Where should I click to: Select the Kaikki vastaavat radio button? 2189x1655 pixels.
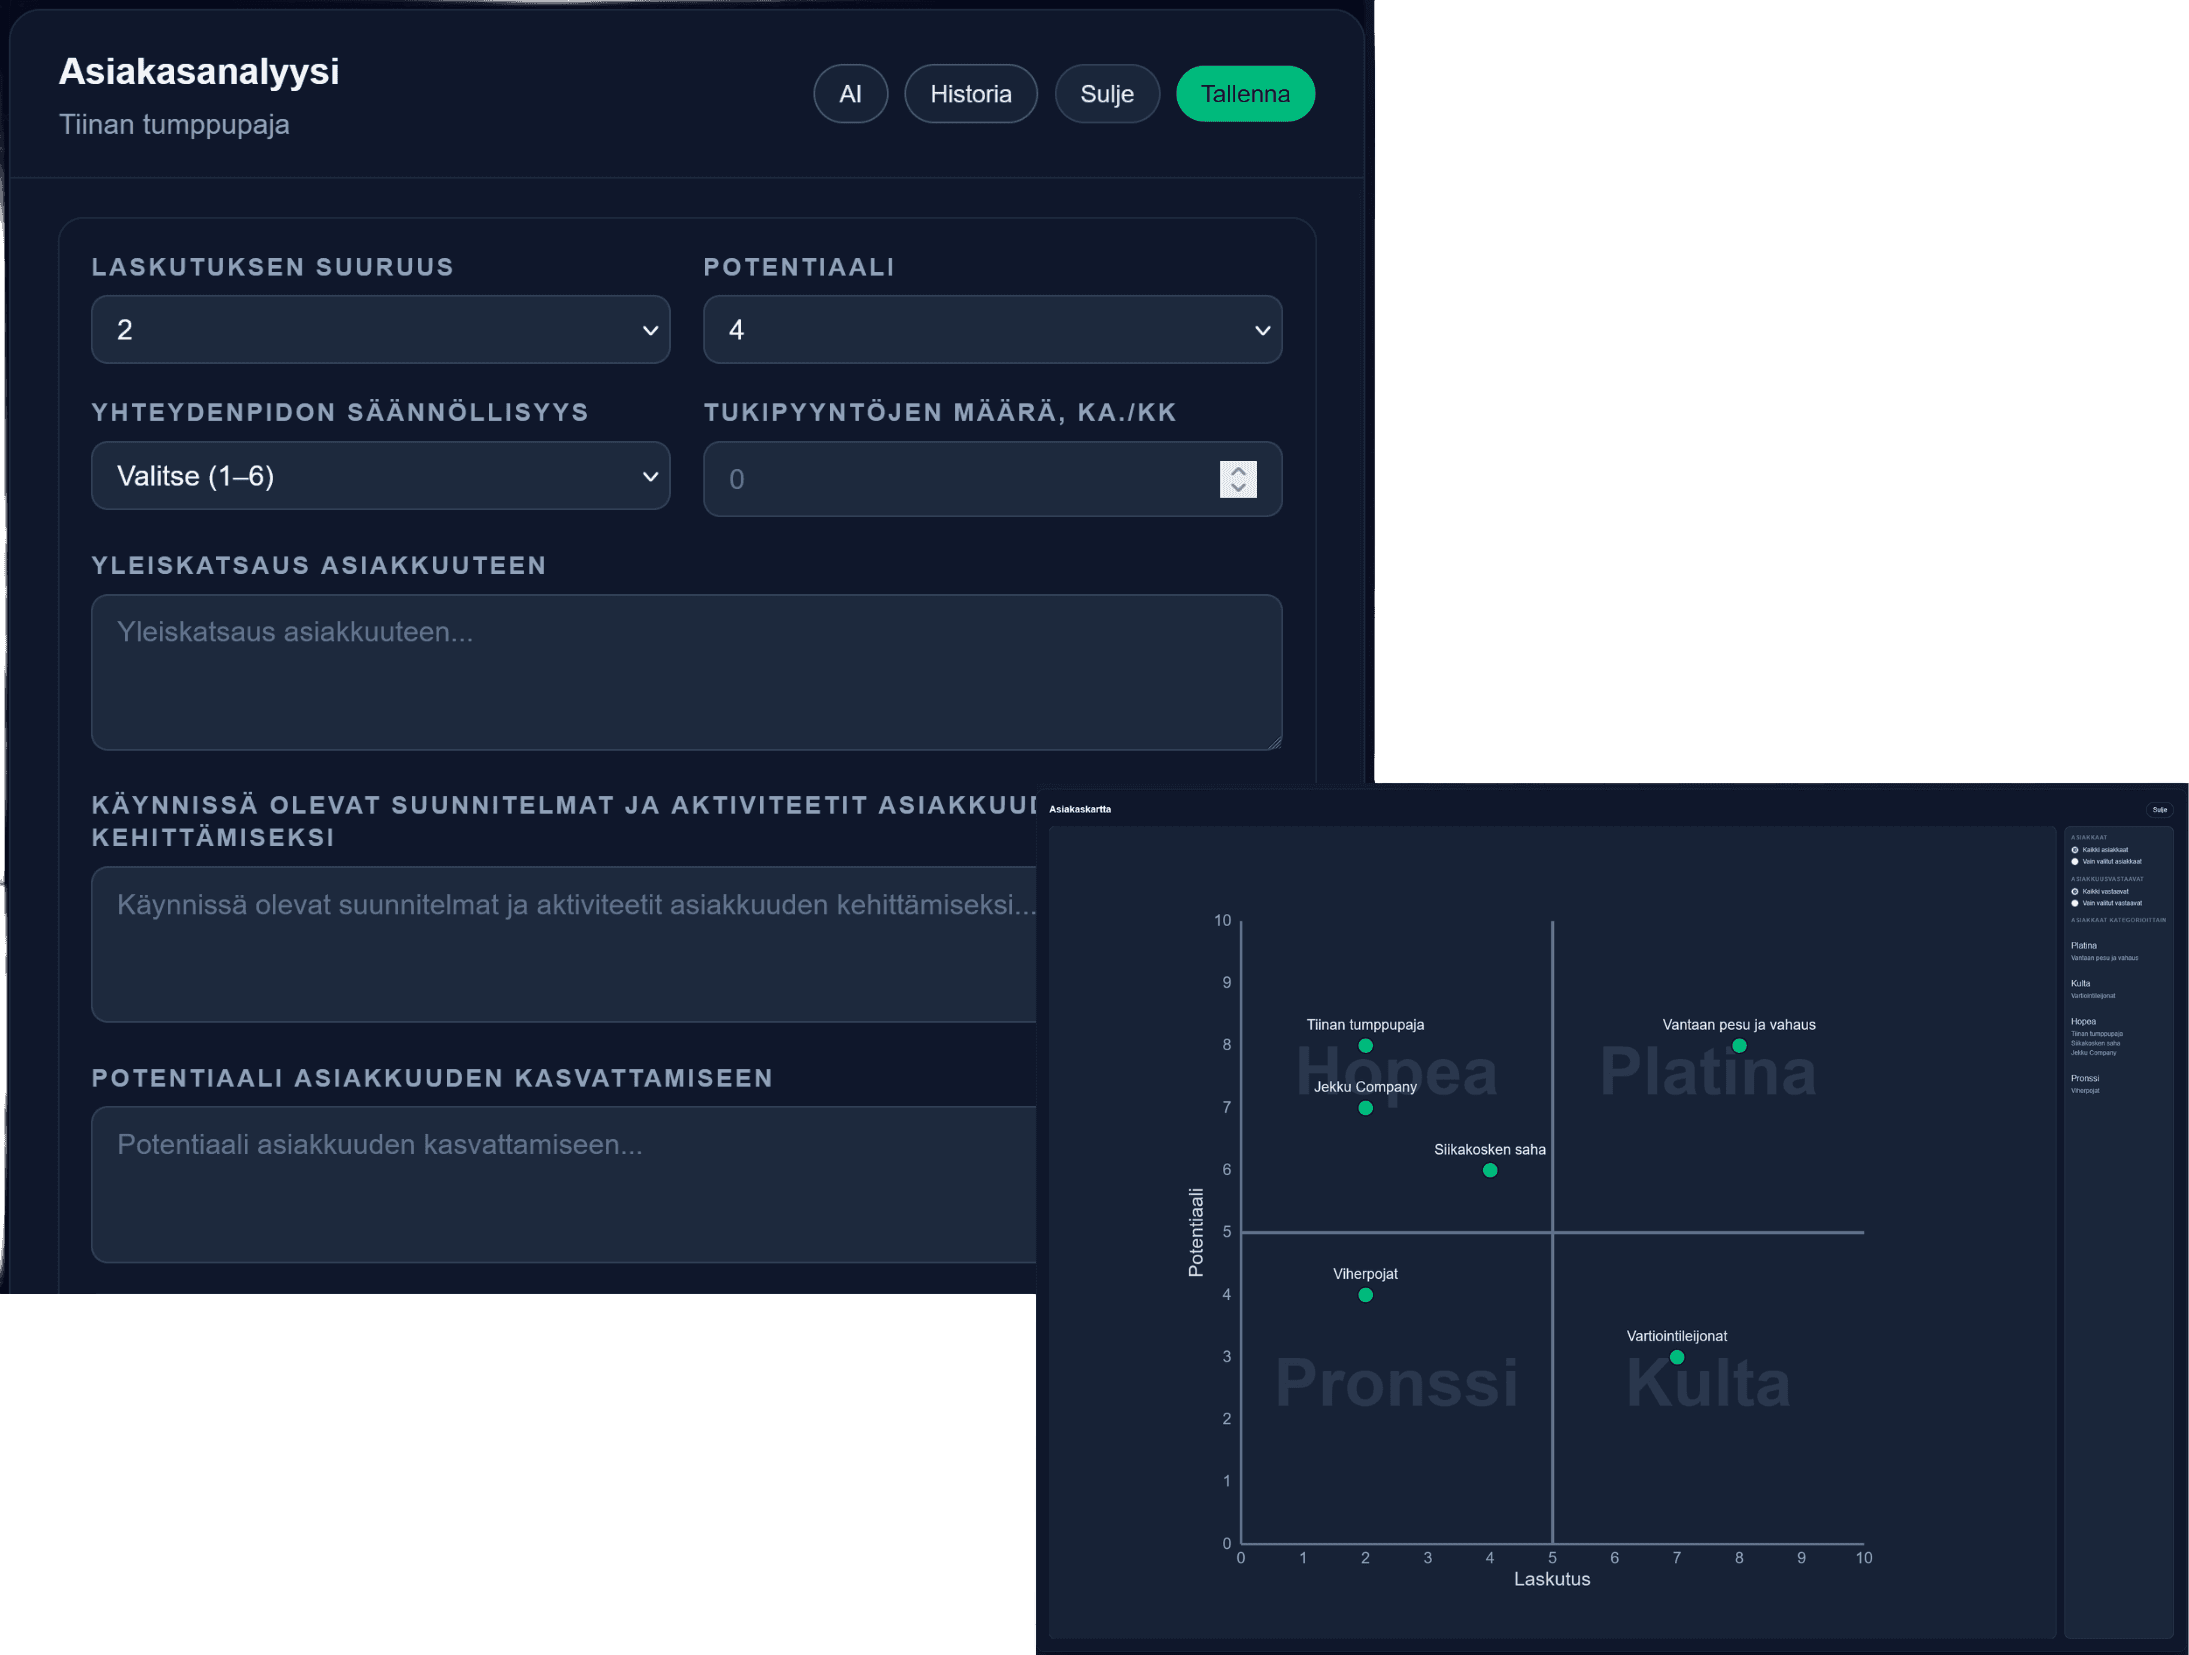pos(2075,891)
